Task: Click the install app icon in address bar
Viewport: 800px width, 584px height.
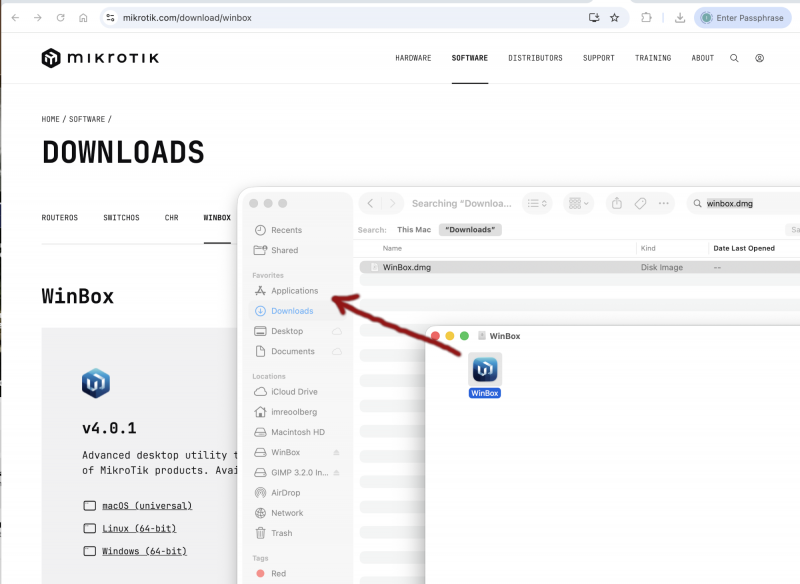Action: click(594, 18)
